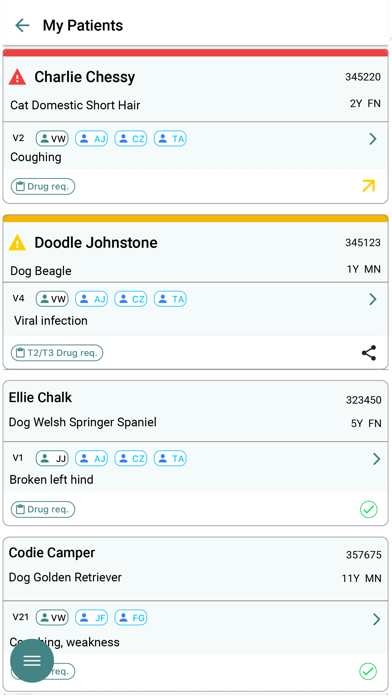
Task: Expand Ellie Chalk's Broken left hind chevron
Action: (376, 459)
